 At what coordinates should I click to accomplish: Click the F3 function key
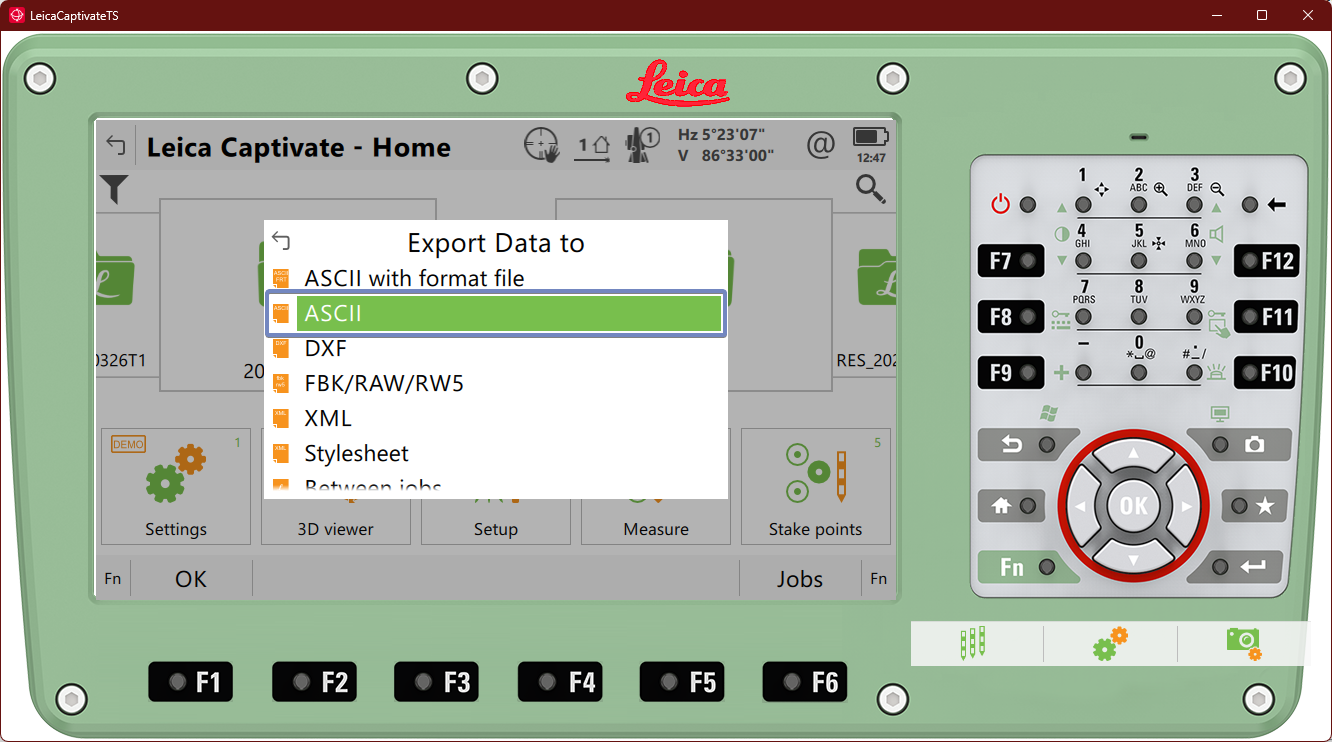coord(436,682)
